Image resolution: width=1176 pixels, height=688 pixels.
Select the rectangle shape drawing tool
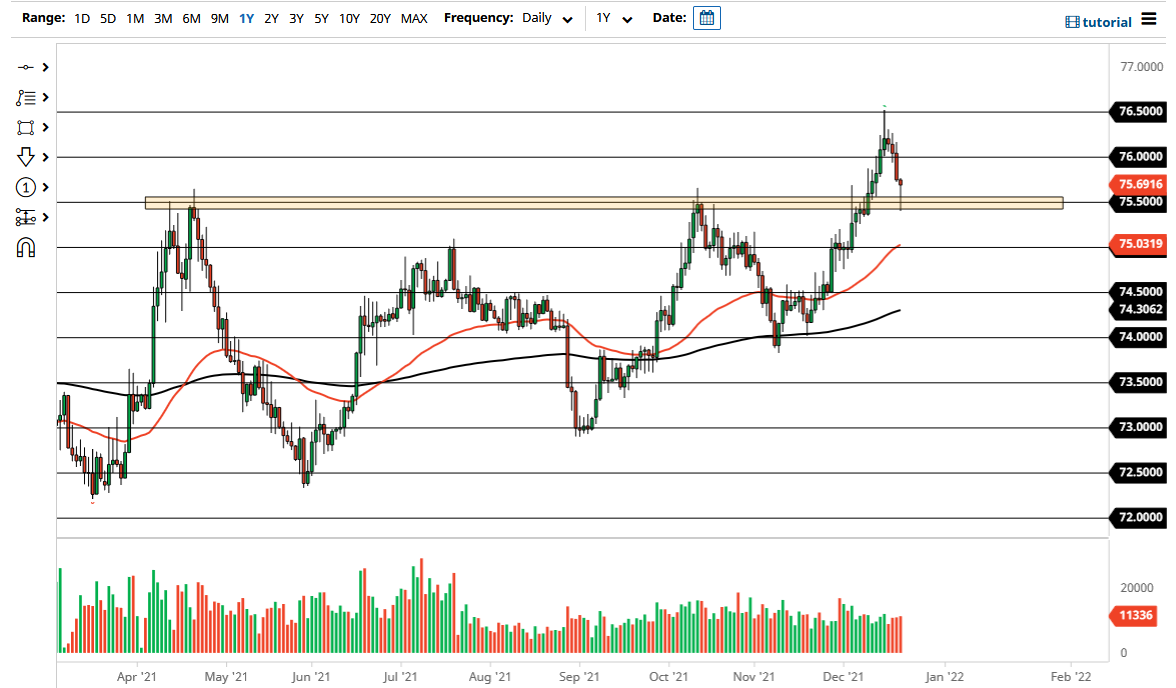27,127
